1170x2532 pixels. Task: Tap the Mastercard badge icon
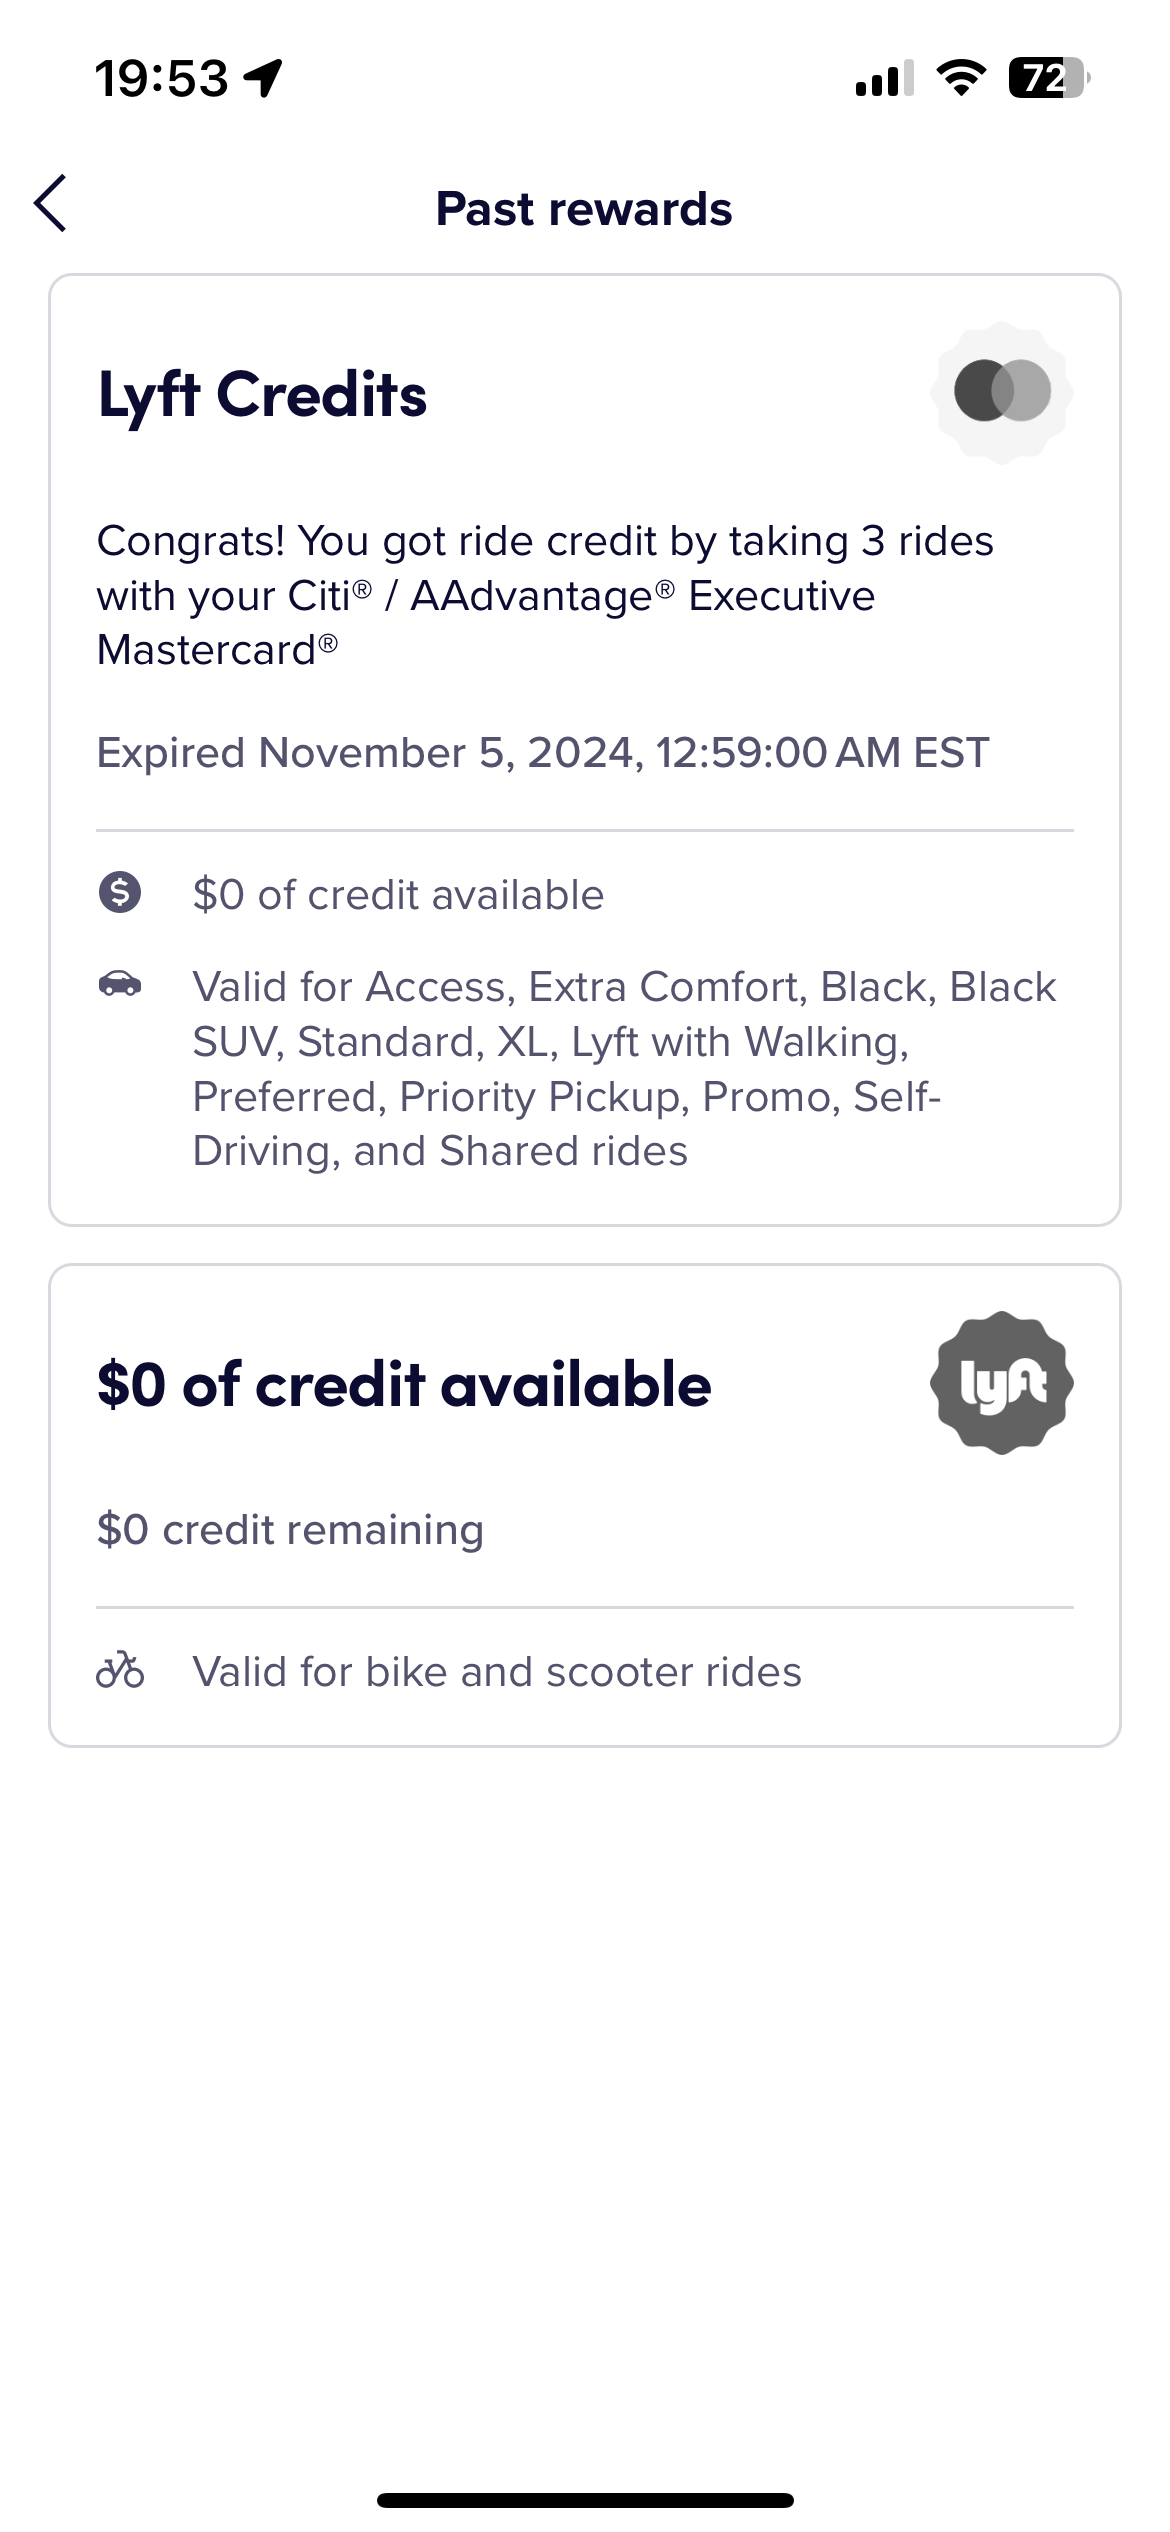coord(1001,392)
